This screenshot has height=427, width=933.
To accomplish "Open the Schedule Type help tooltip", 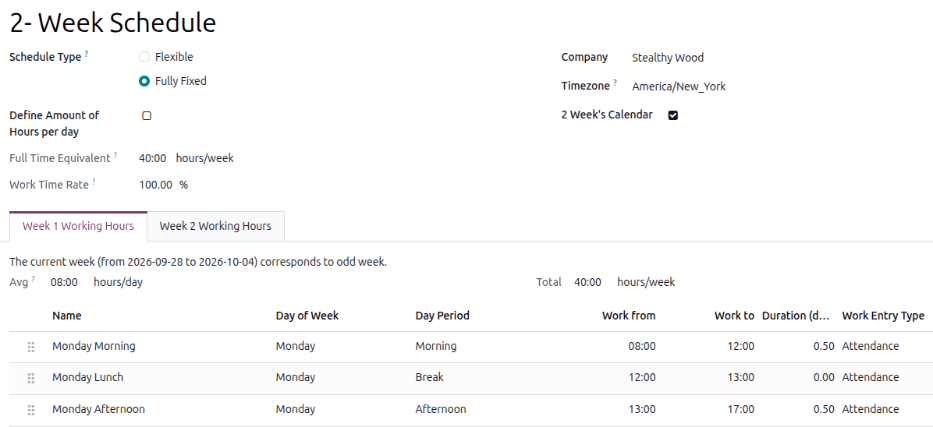I will pyautogui.click(x=86, y=54).
